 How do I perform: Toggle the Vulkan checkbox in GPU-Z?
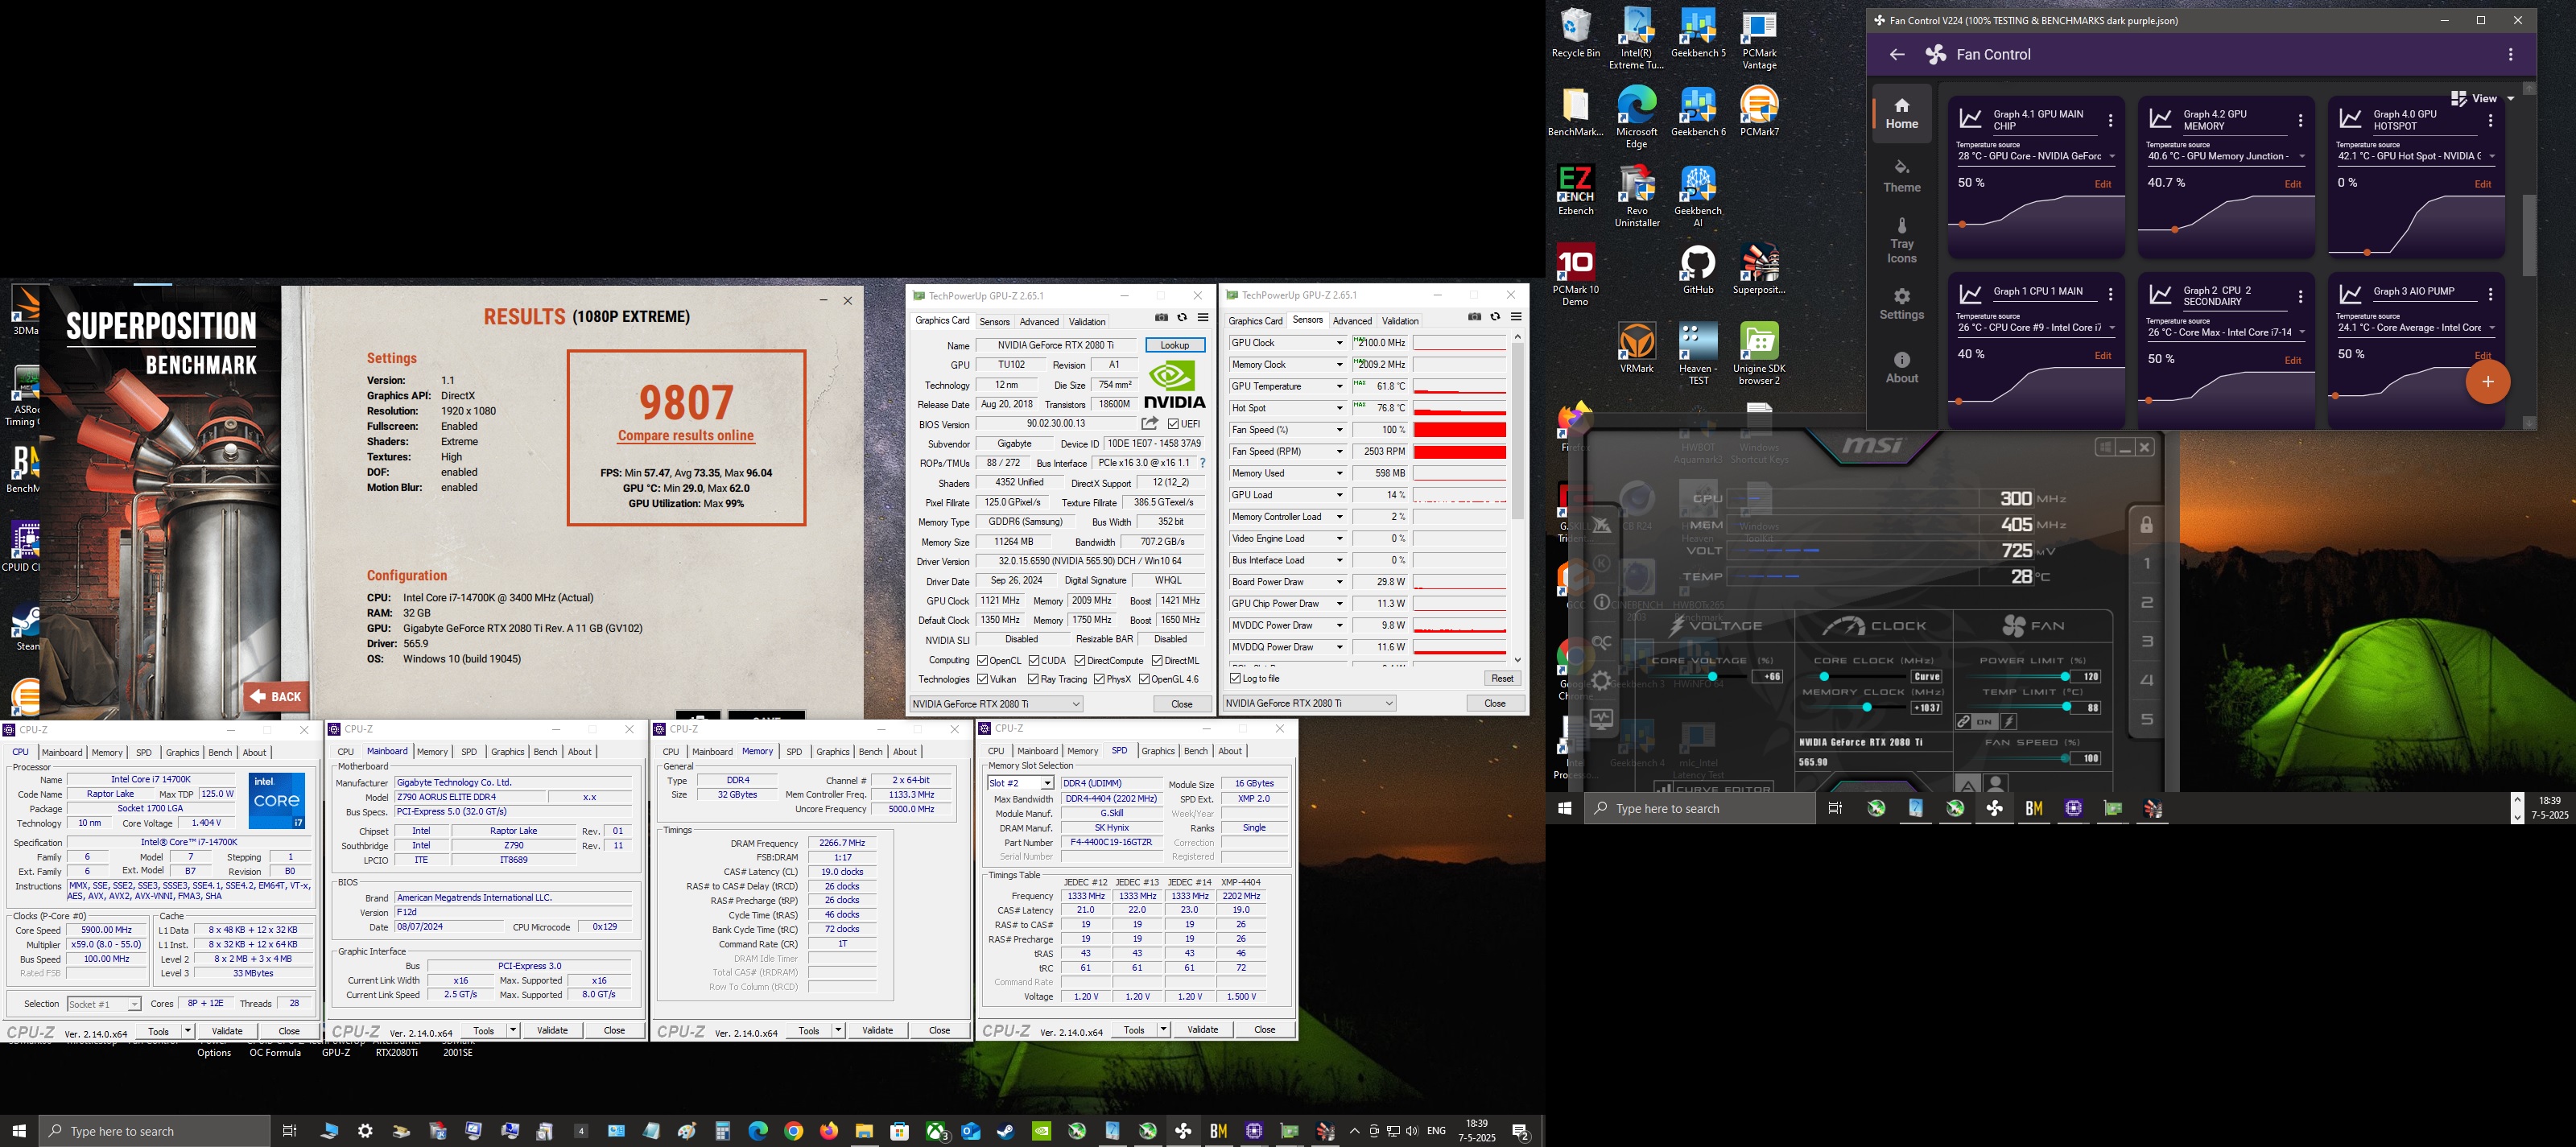tap(983, 679)
